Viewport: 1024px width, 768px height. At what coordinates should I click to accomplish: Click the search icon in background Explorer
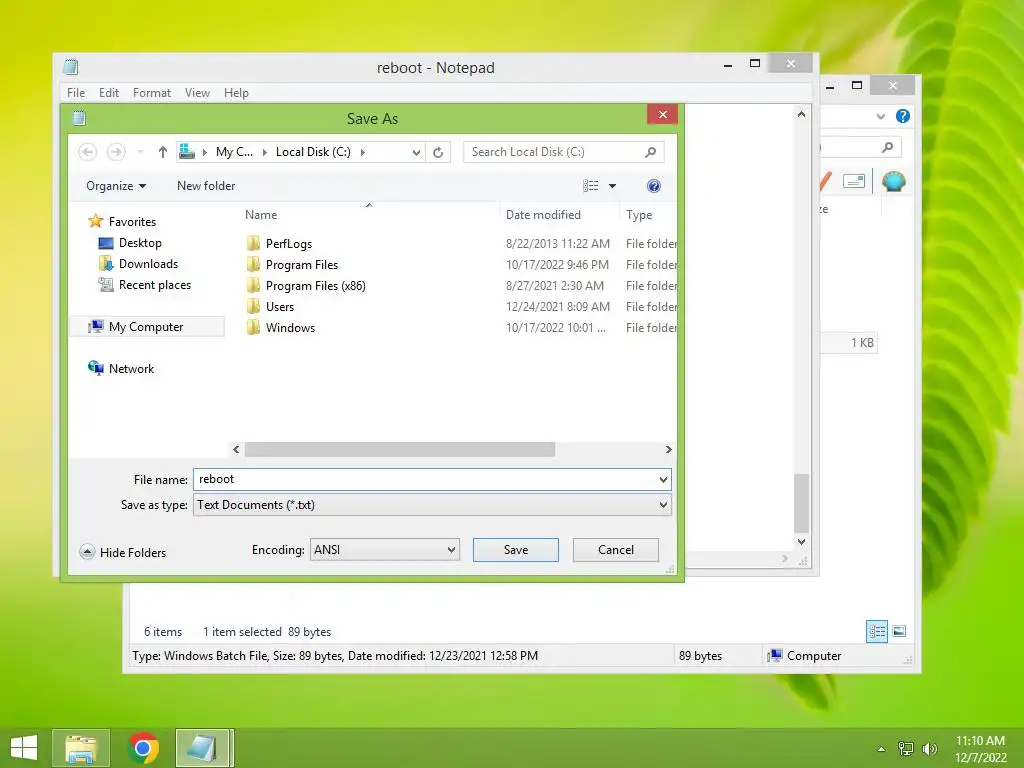(887, 148)
